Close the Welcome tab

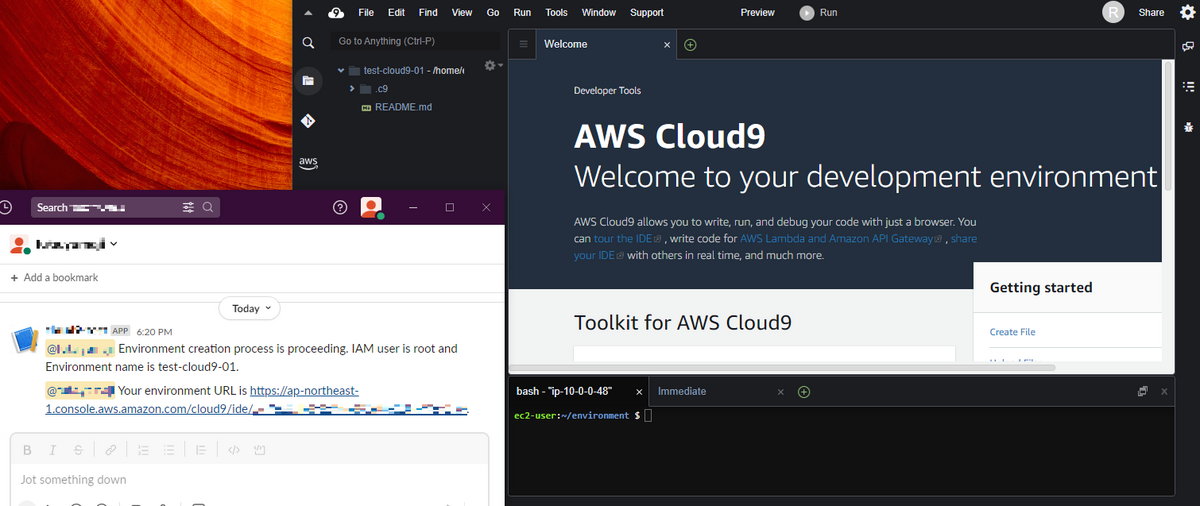[668, 45]
